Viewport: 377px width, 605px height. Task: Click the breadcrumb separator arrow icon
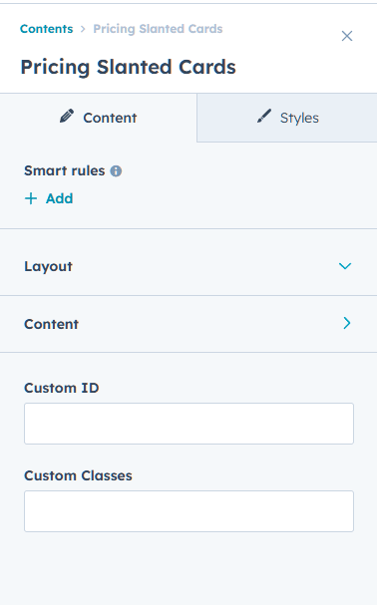click(83, 29)
